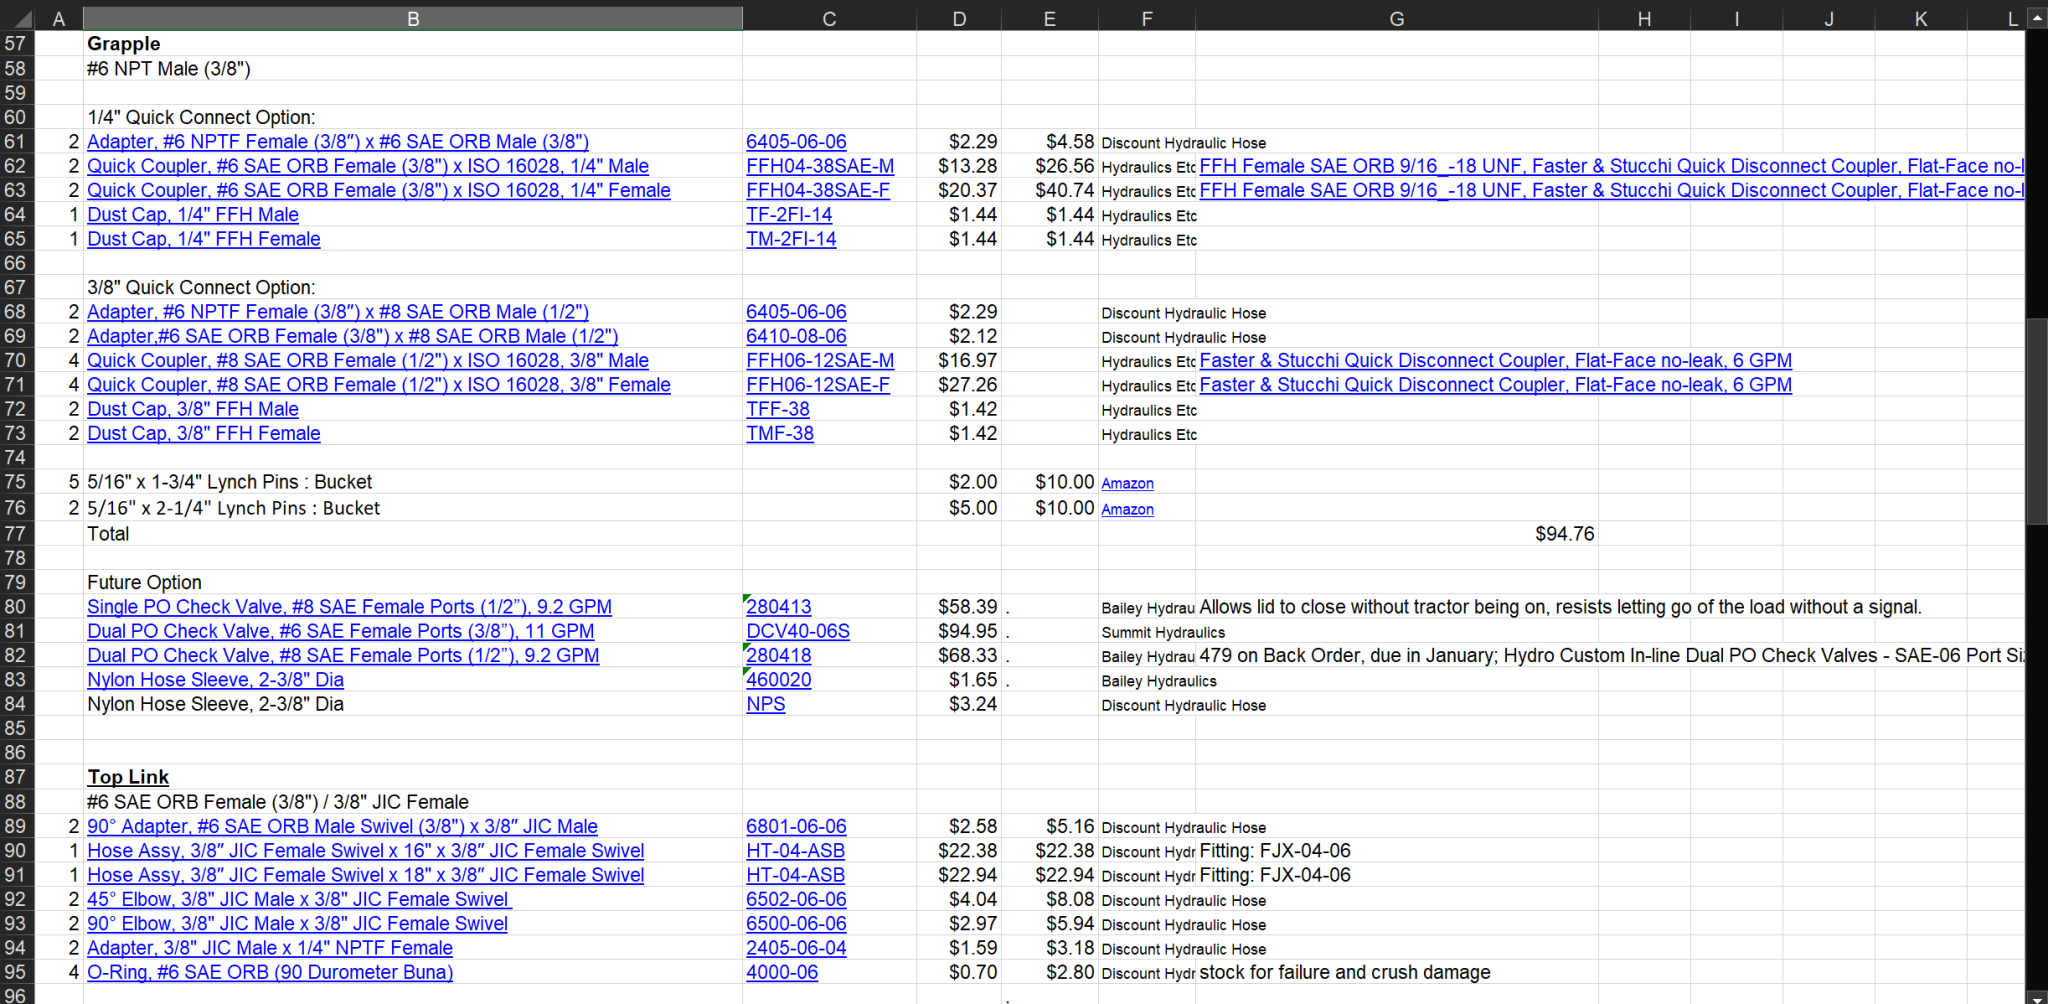Select row 77 header

[16, 534]
